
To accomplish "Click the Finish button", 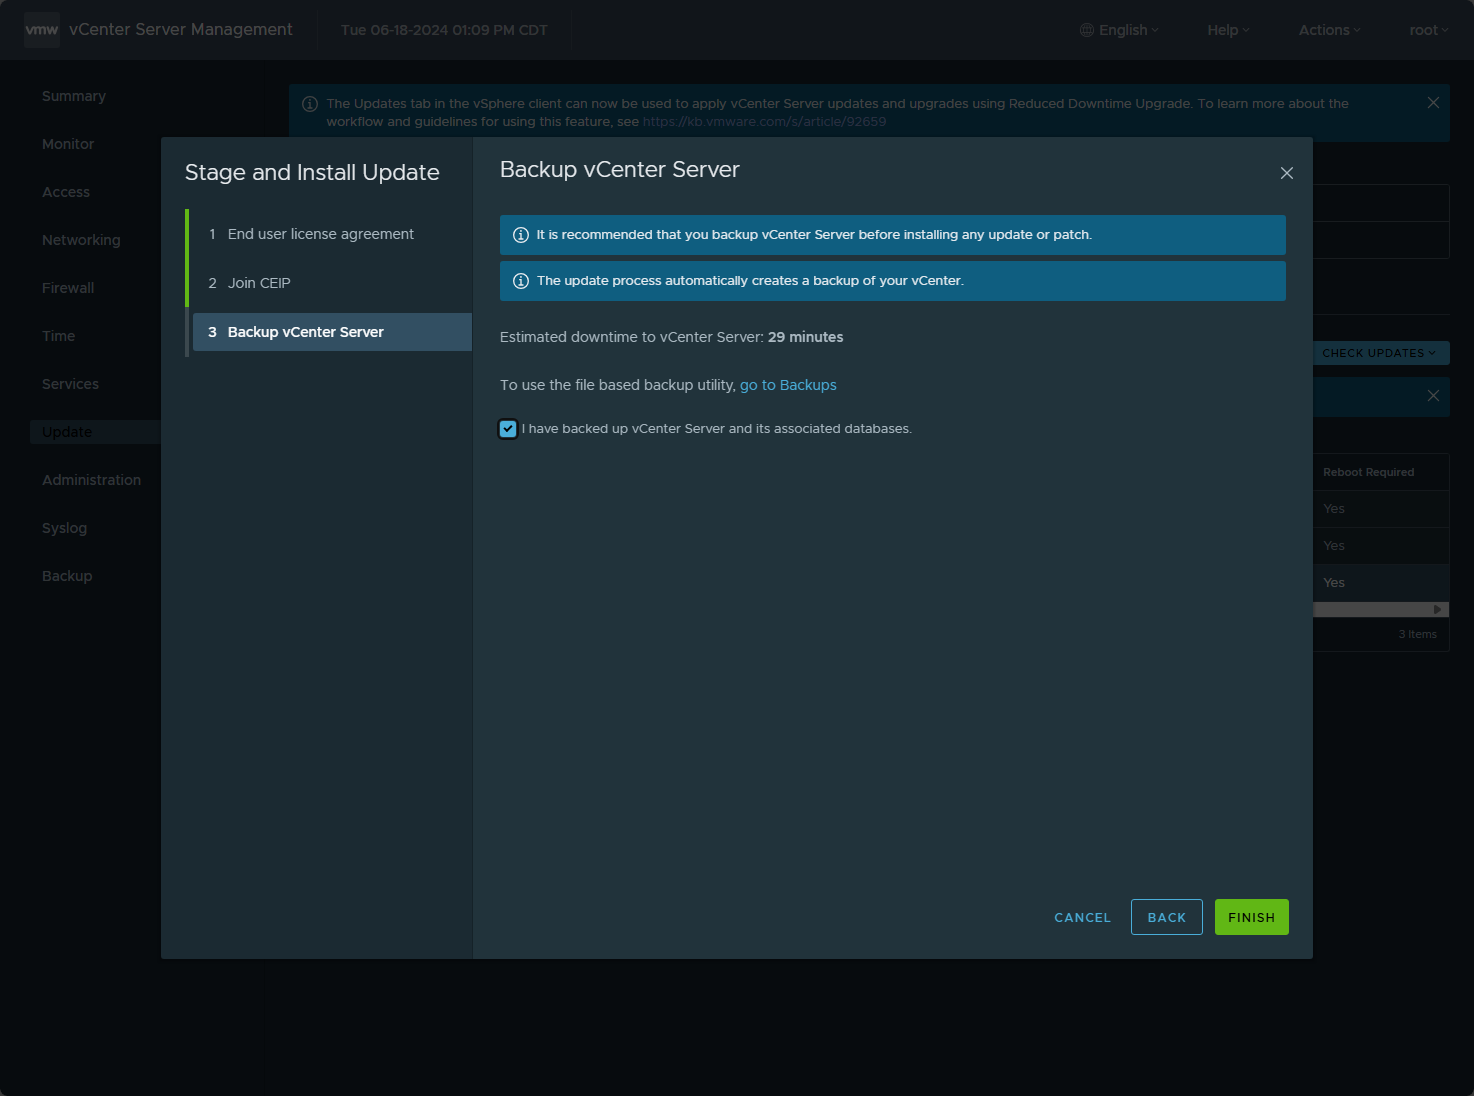I will (x=1252, y=917).
